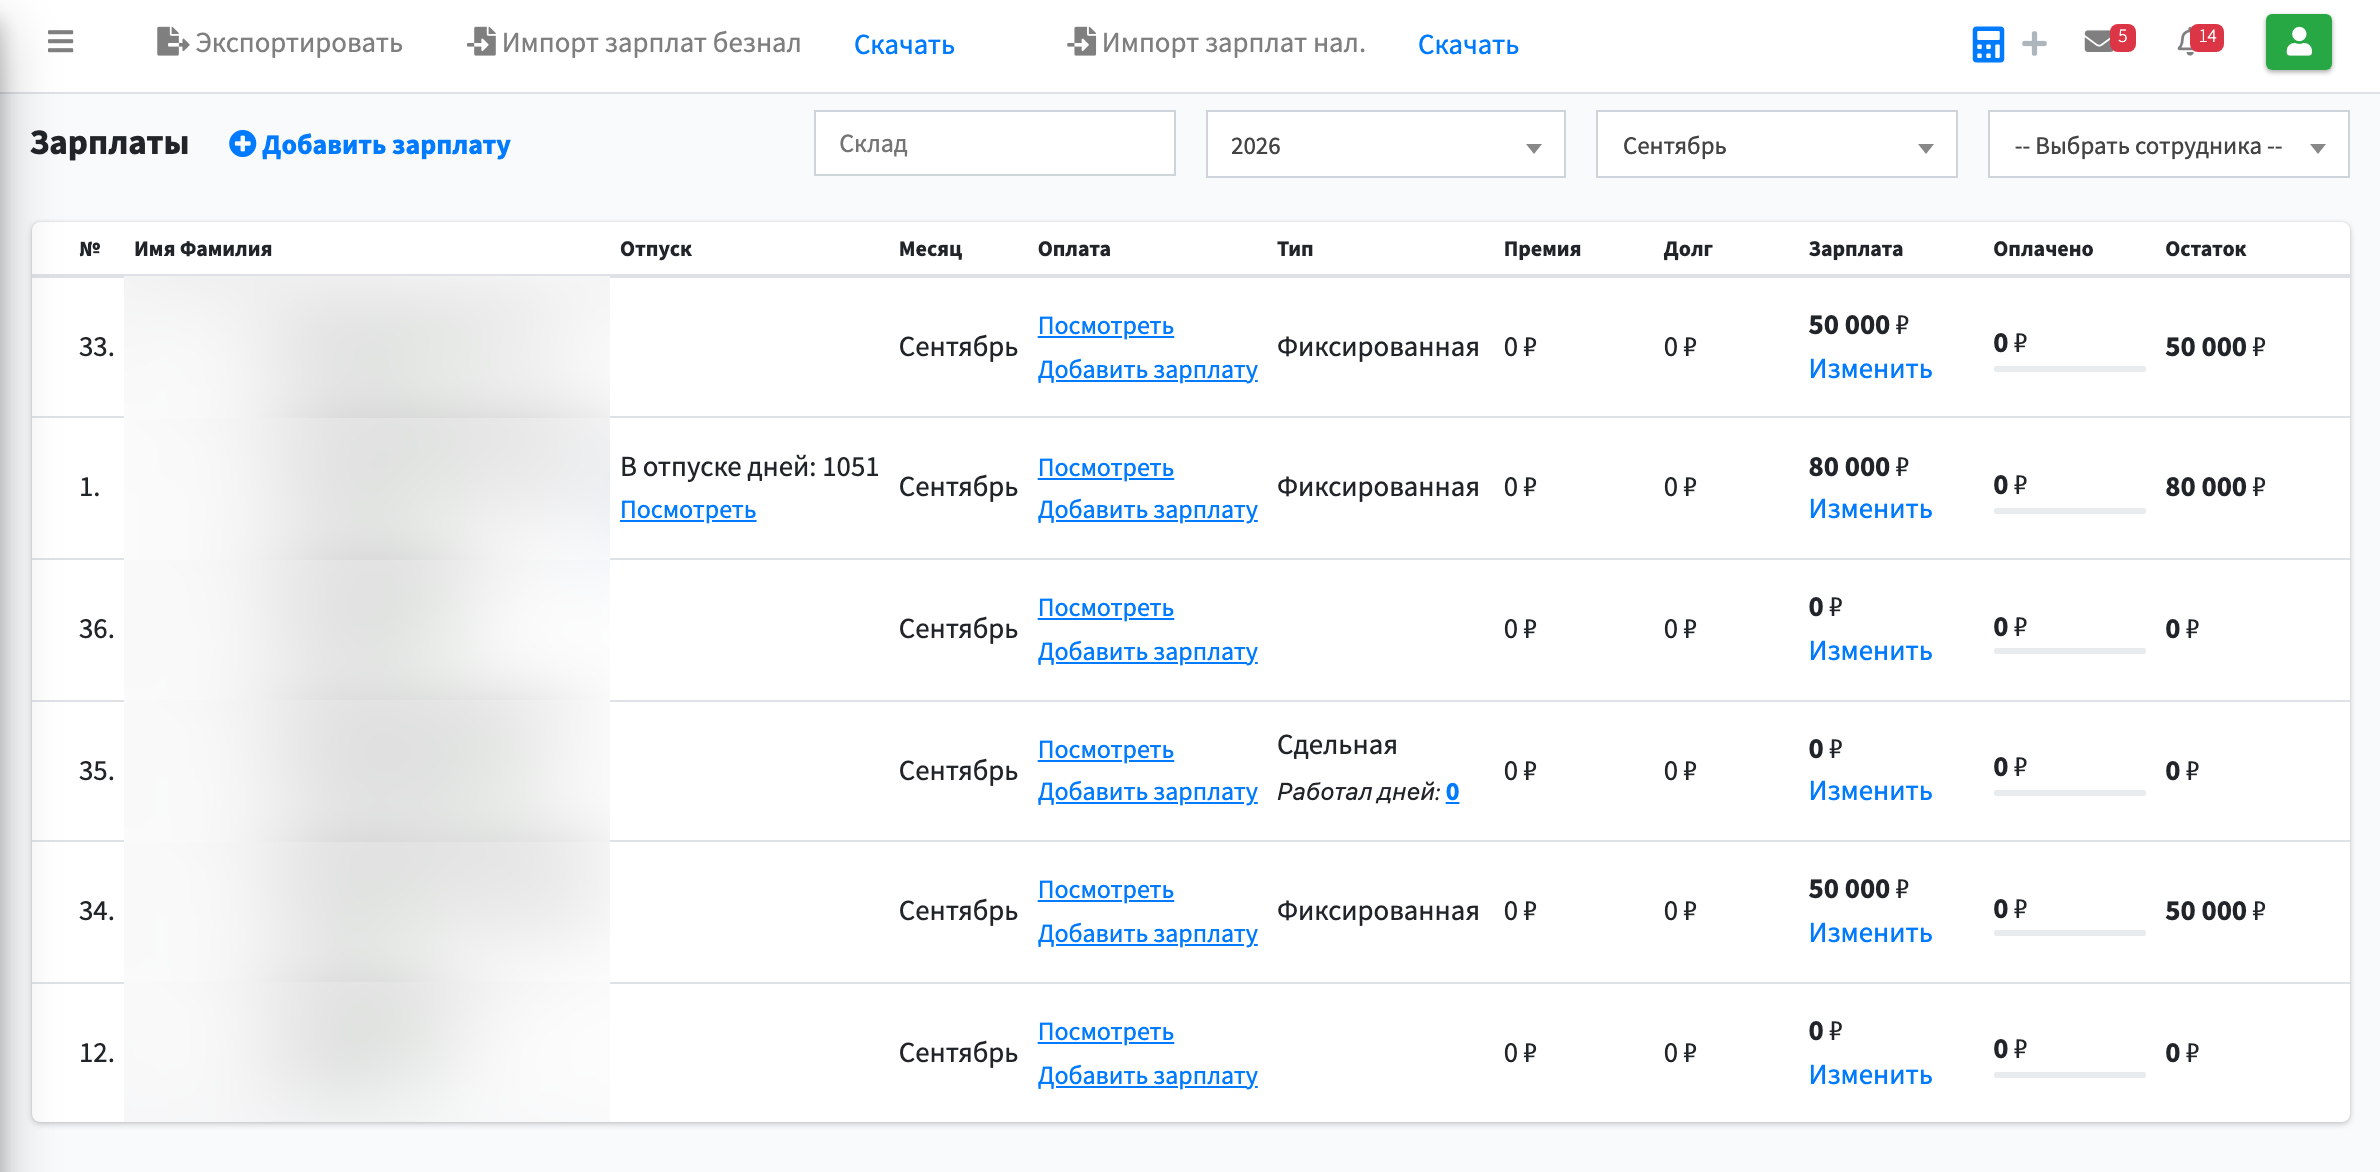The height and width of the screenshot is (1172, 2380).
Task: Click the Работал дней 0 link
Action: (1452, 792)
